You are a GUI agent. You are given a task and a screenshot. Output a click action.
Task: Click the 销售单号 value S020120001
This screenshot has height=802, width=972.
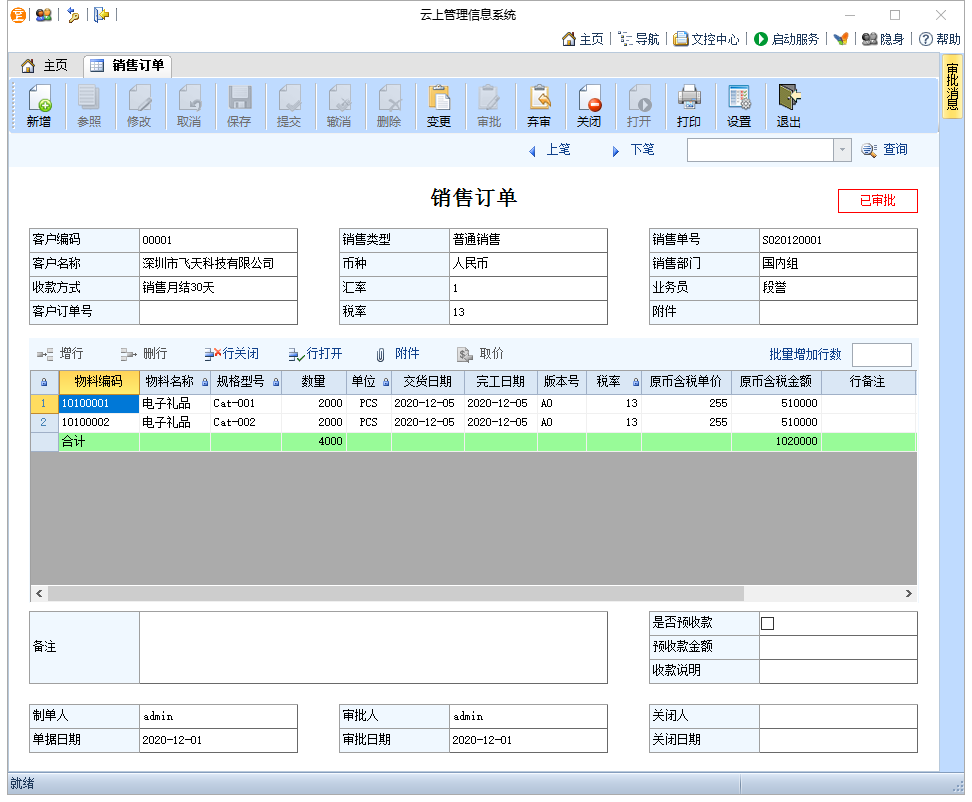point(838,240)
